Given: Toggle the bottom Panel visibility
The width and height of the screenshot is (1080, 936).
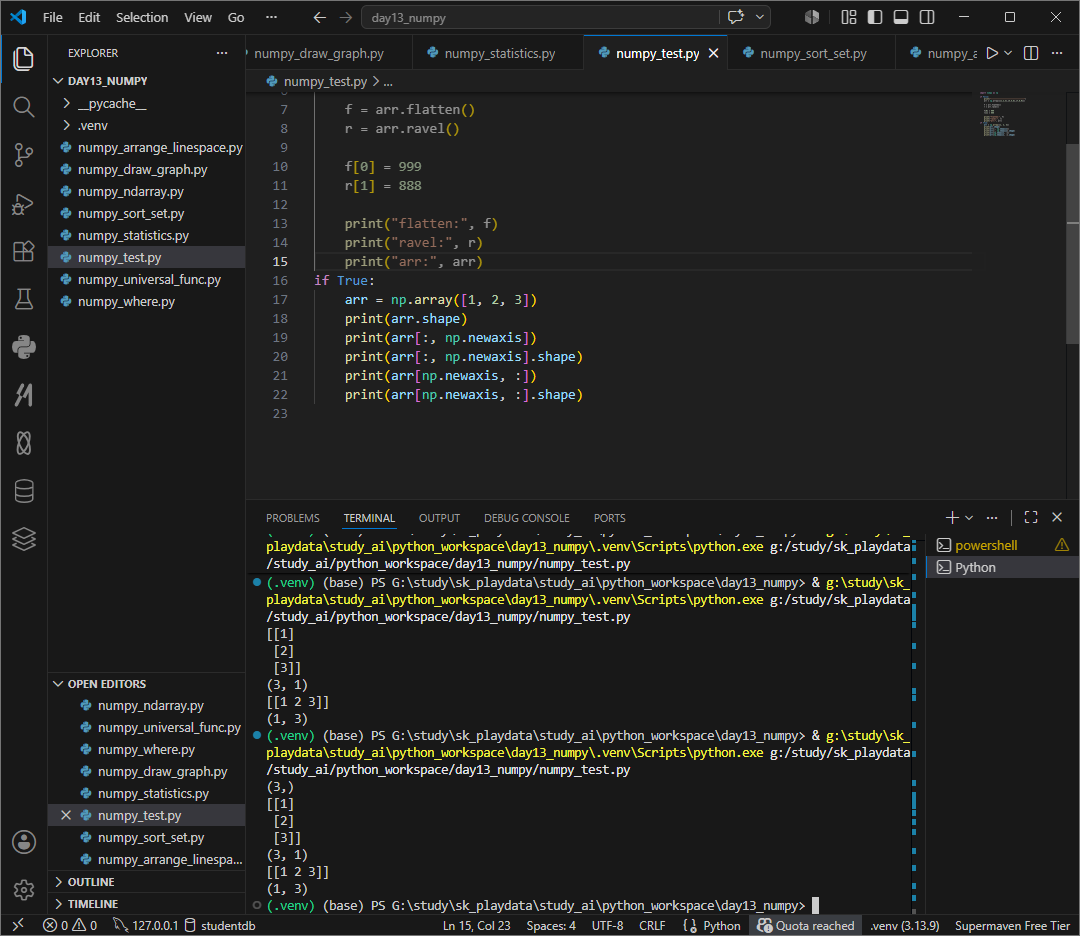Looking at the screenshot, I should coord(901,17).
